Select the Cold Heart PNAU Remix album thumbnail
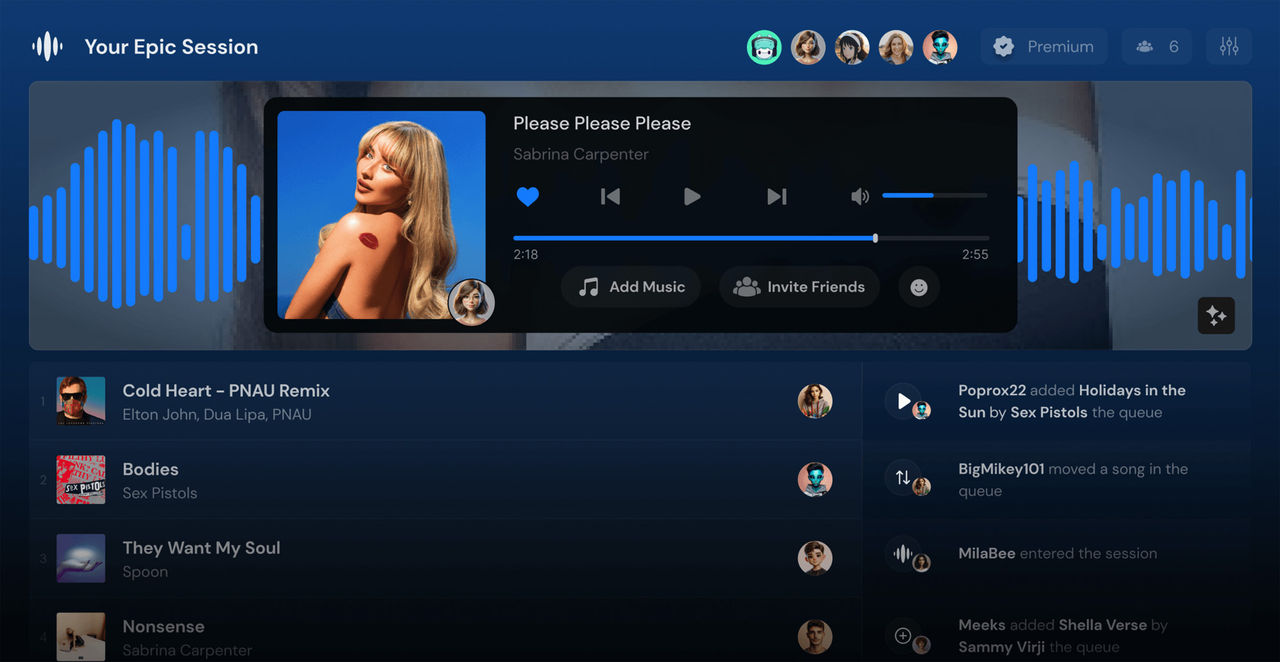The image size is (1280, 662). coord(80,400)
